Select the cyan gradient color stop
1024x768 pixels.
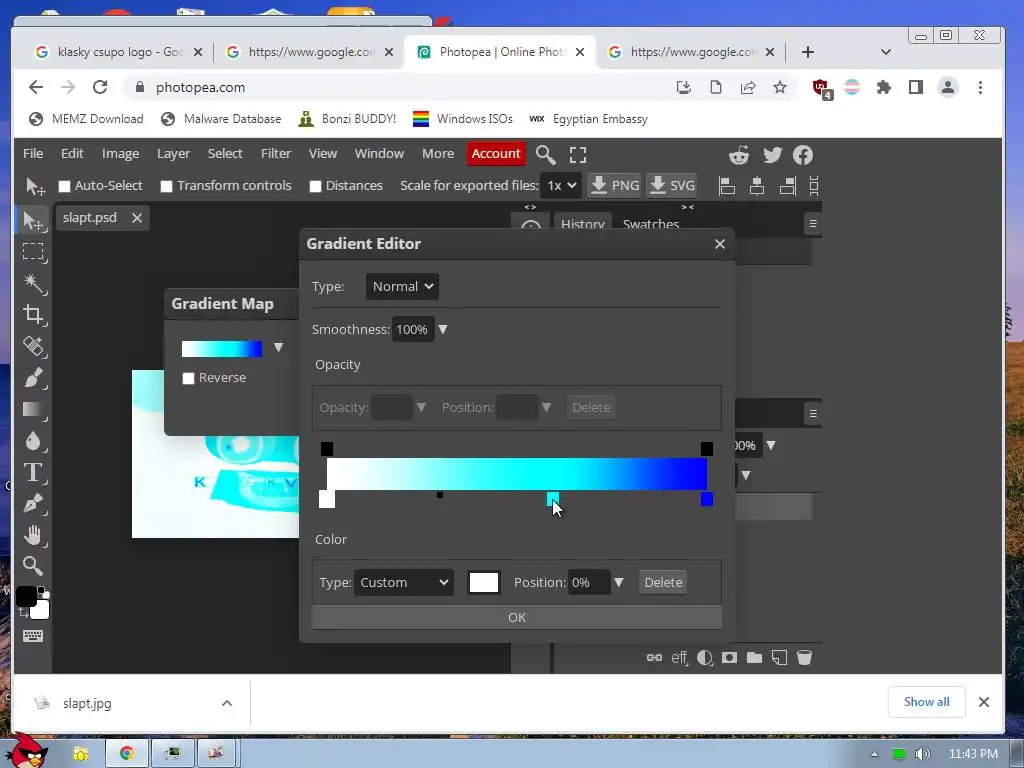point(552,499)
